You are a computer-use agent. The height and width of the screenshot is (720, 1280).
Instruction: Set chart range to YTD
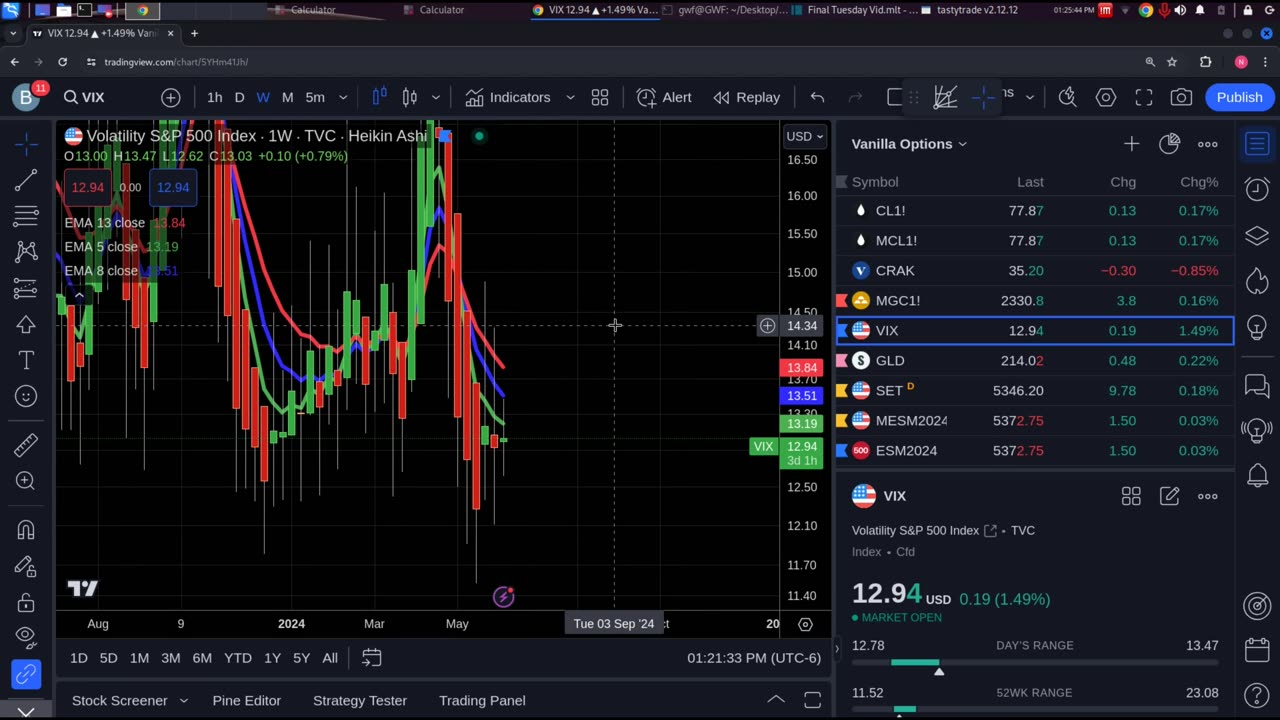237,657
